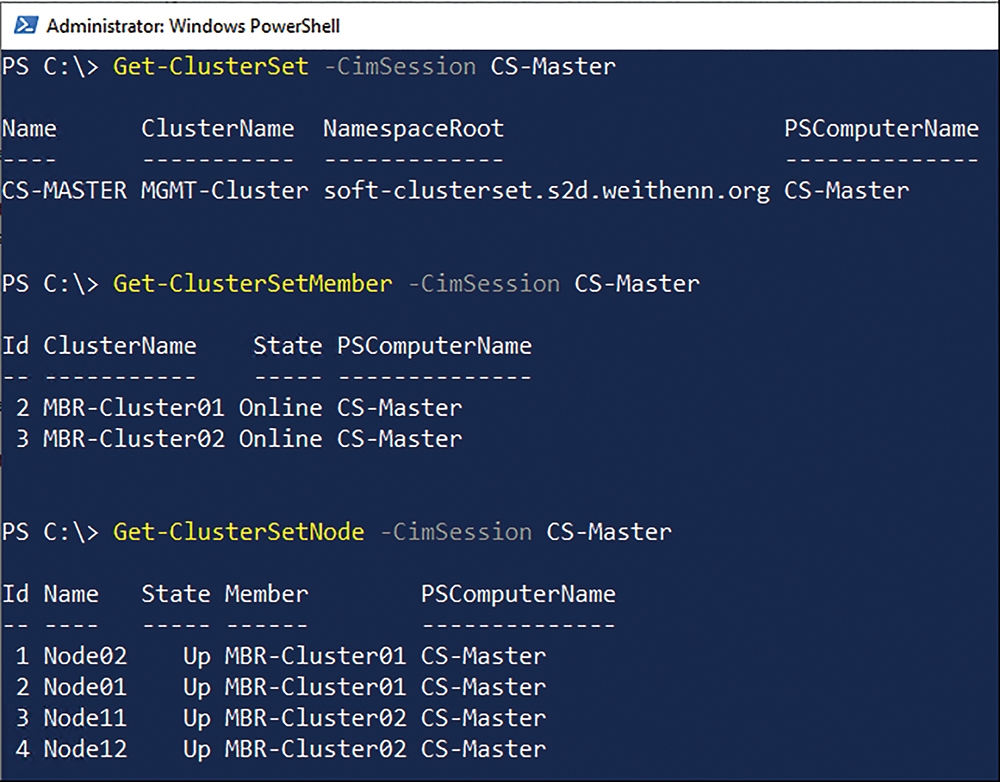Click the PowerShell icon in title bar
Image resolution: width=1000 pixels, height=782 pixels.
[x=26, y=26]
